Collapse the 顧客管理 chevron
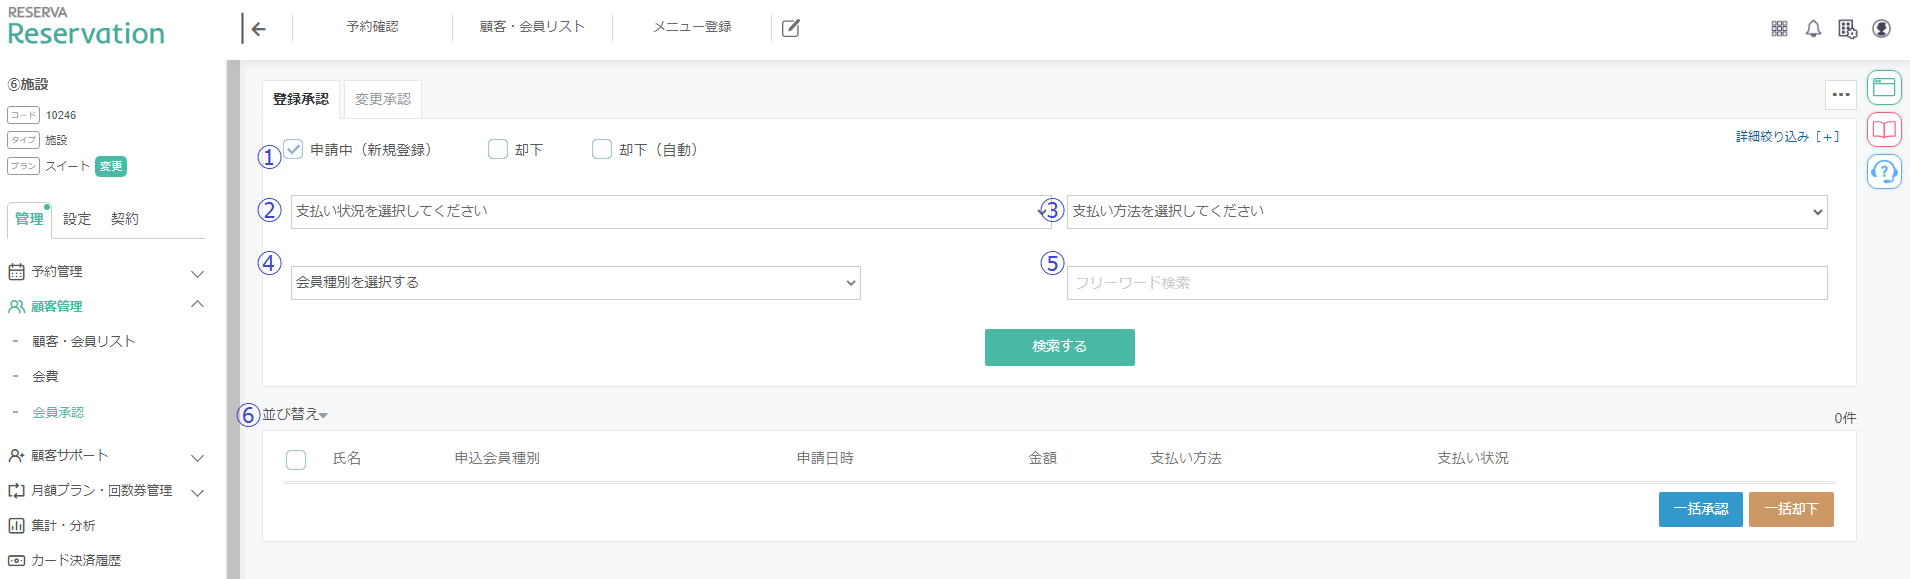1910x579 pixels. pyautogui.click(x=197, y=304)
